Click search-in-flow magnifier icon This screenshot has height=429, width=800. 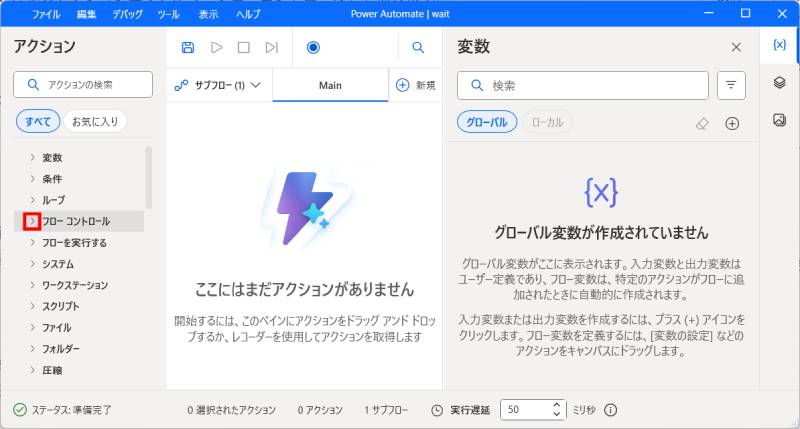(x=418, y=47)
